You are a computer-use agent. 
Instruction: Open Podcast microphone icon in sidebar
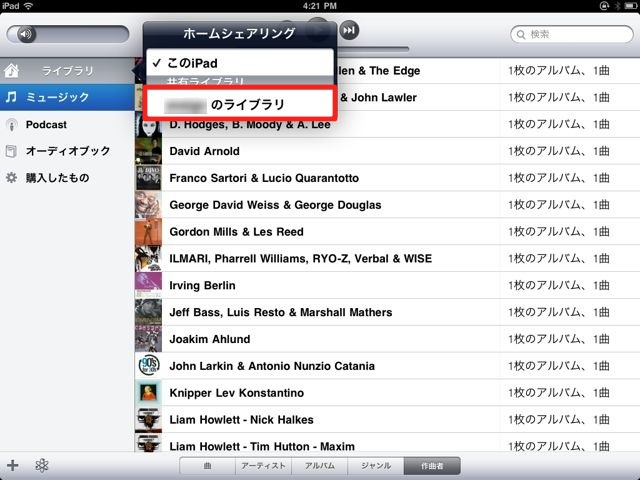click(x=12, y=124)
